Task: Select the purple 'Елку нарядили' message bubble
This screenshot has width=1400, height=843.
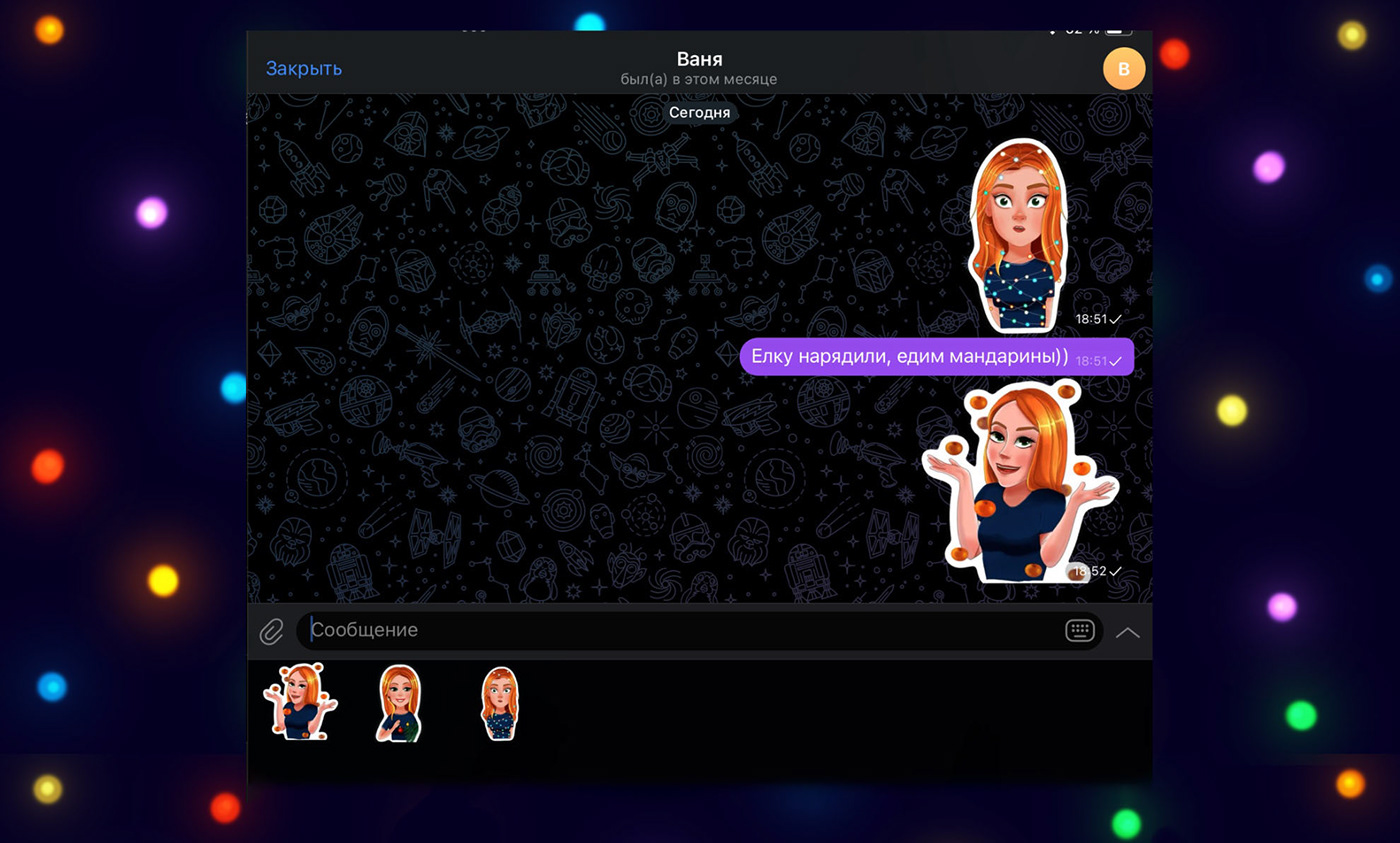Action: (908, 357)
